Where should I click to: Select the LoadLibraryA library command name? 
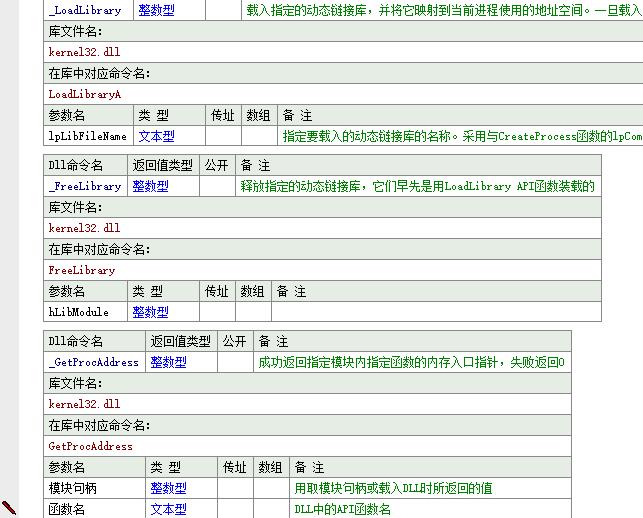[x=85, y=94]
